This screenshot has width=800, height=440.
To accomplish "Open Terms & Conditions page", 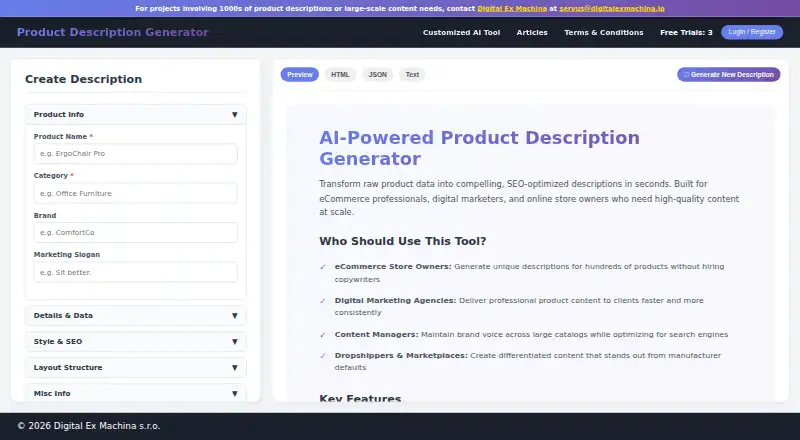I will click(x=604, y=32).
